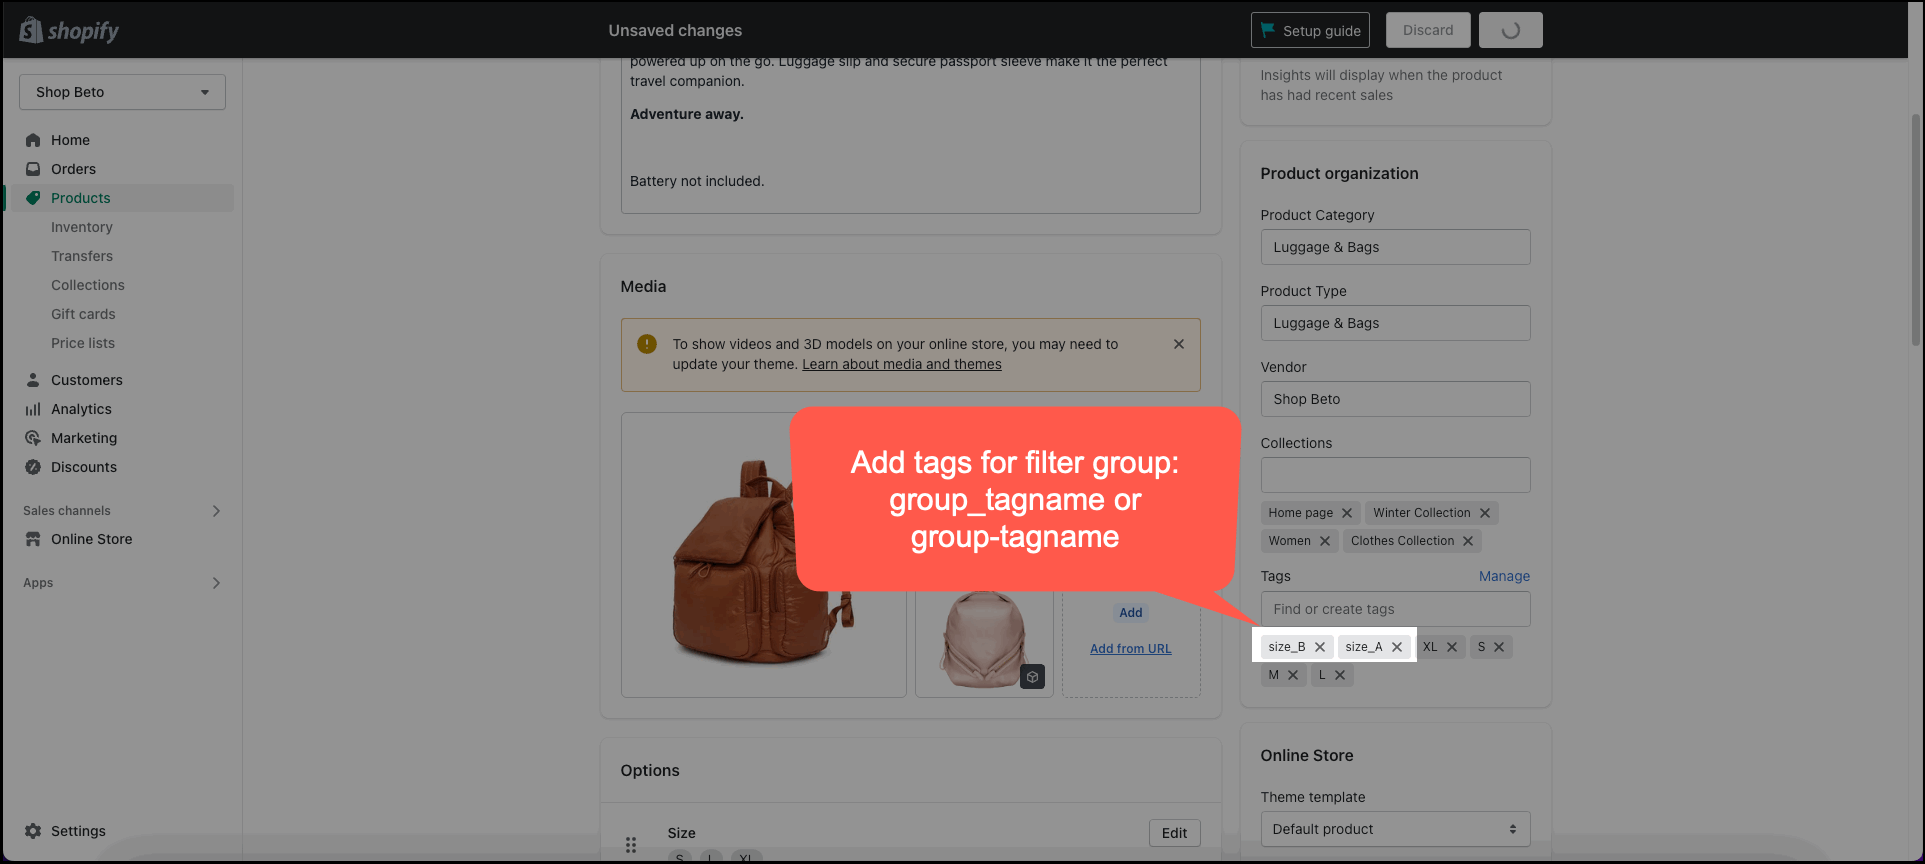Remove the size_B tag
The image size is (1925, 864).
1320,647
